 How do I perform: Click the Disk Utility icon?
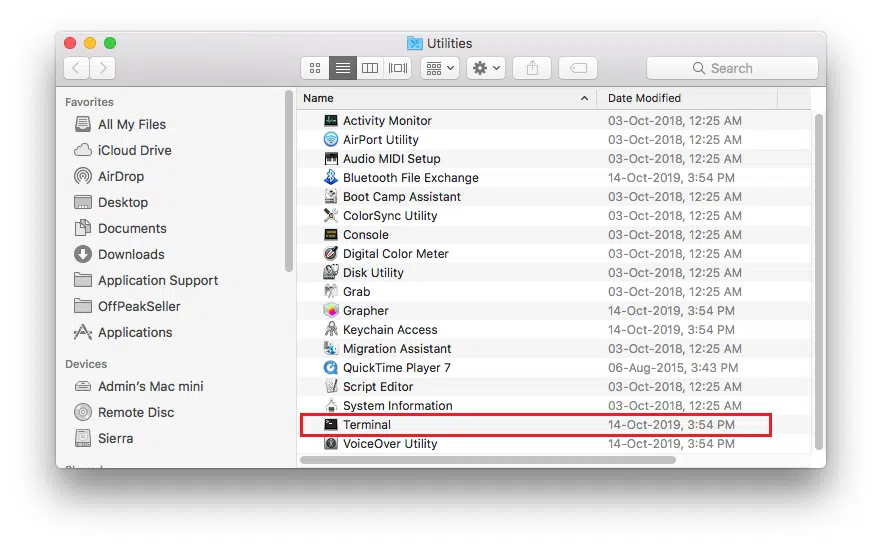coord(331,273)
